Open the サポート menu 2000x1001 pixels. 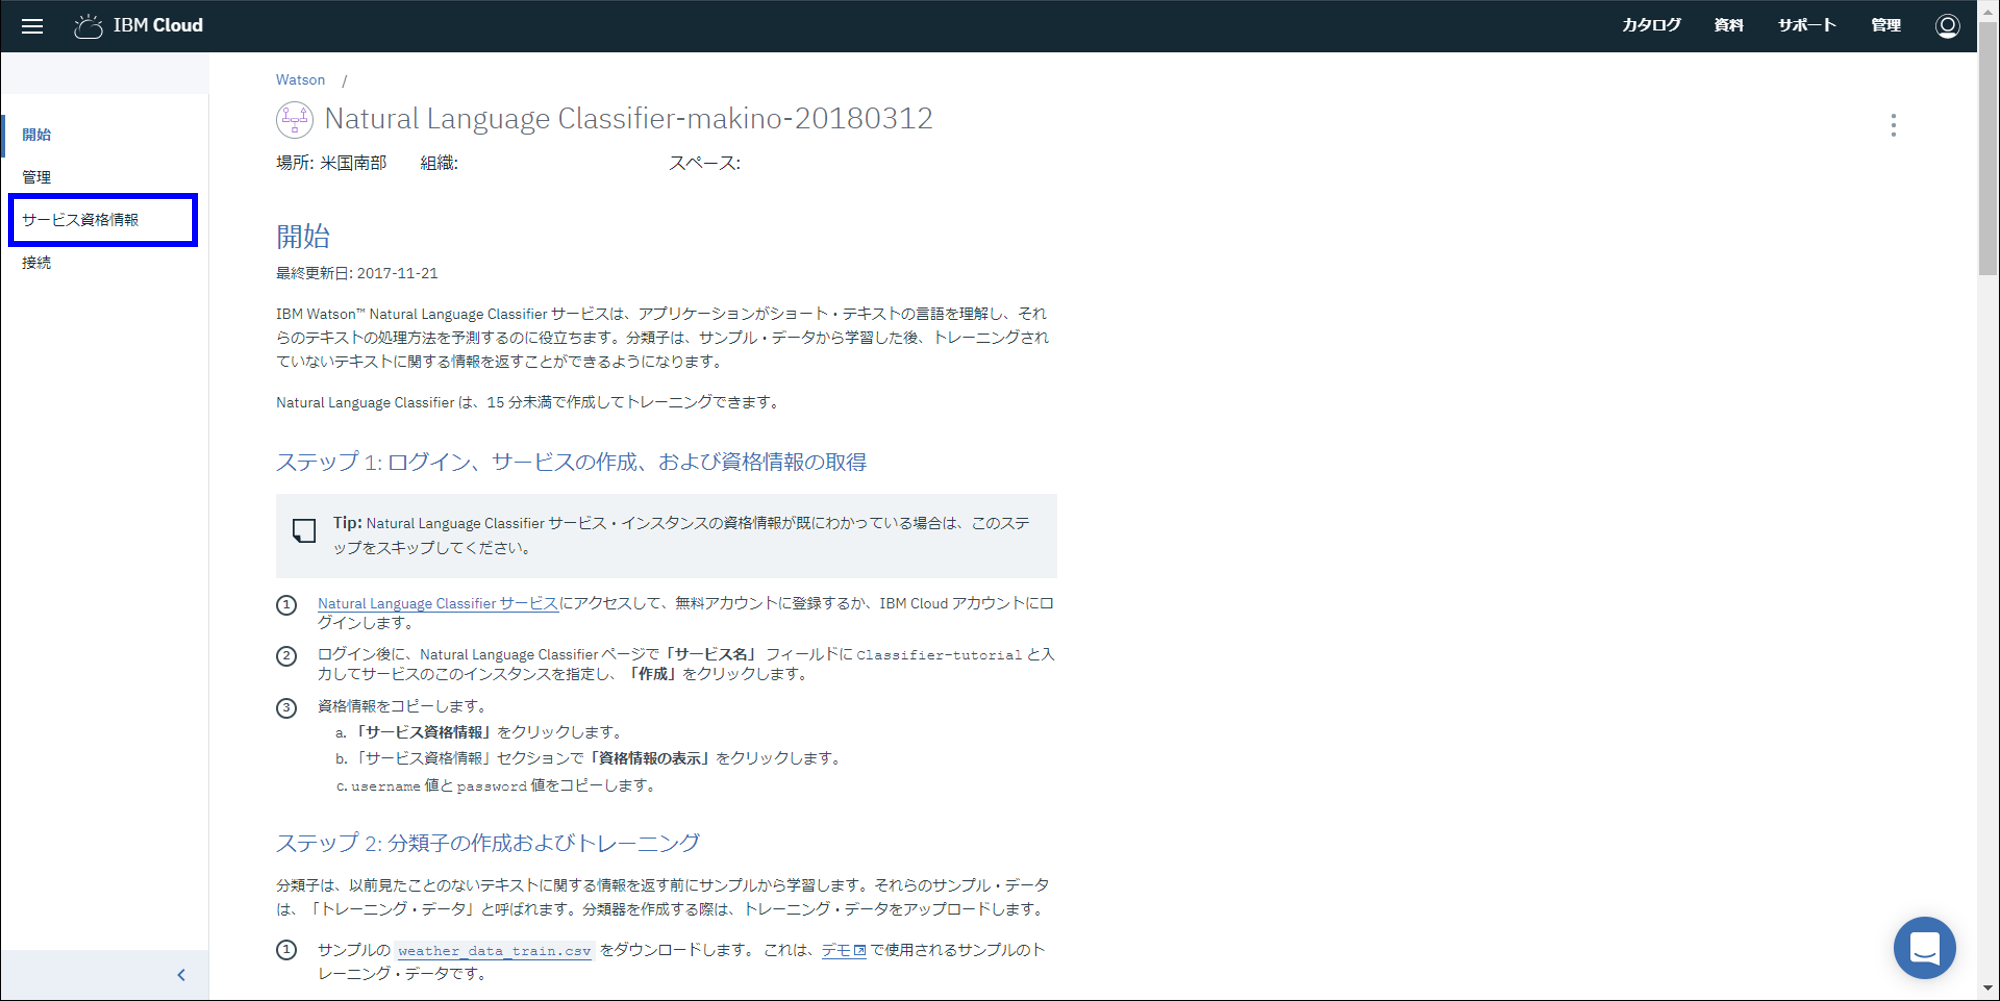[x=1806, y=25]
